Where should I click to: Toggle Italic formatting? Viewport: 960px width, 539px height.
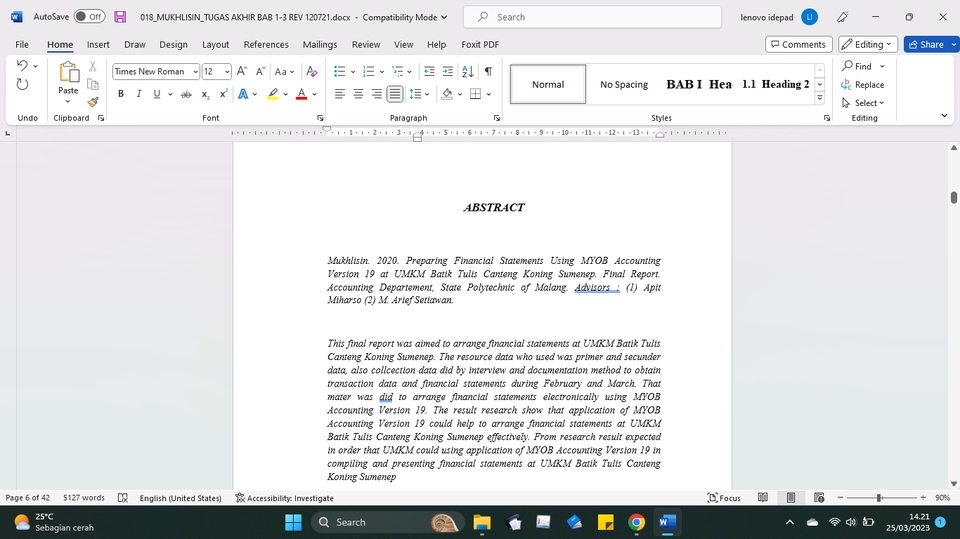(x=138, y=94)
